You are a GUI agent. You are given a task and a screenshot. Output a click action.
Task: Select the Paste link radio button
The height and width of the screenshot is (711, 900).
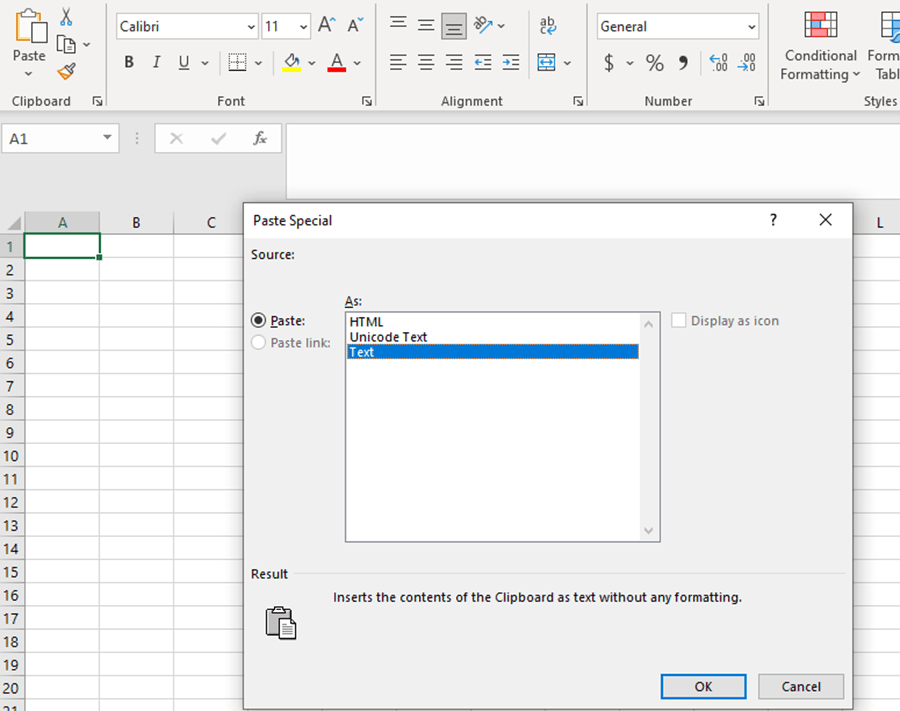[x=258, y=343]
